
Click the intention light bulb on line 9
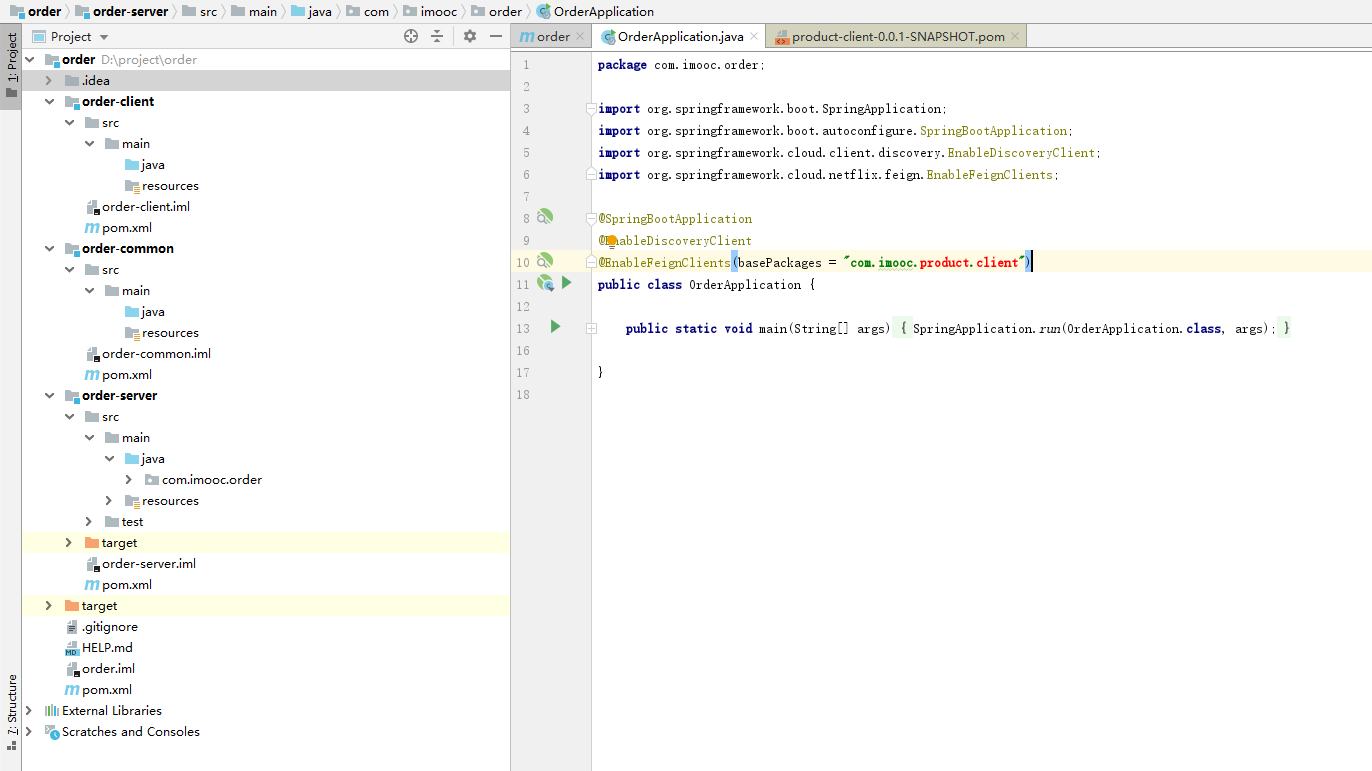click(x=610, y=240)
